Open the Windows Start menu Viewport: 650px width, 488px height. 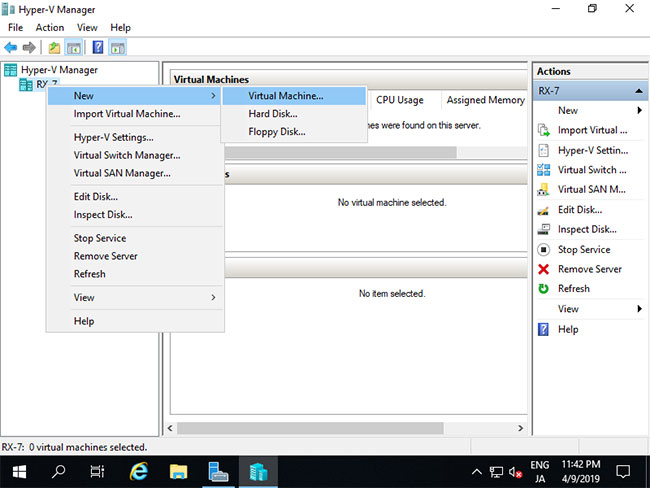pos(19,472)
